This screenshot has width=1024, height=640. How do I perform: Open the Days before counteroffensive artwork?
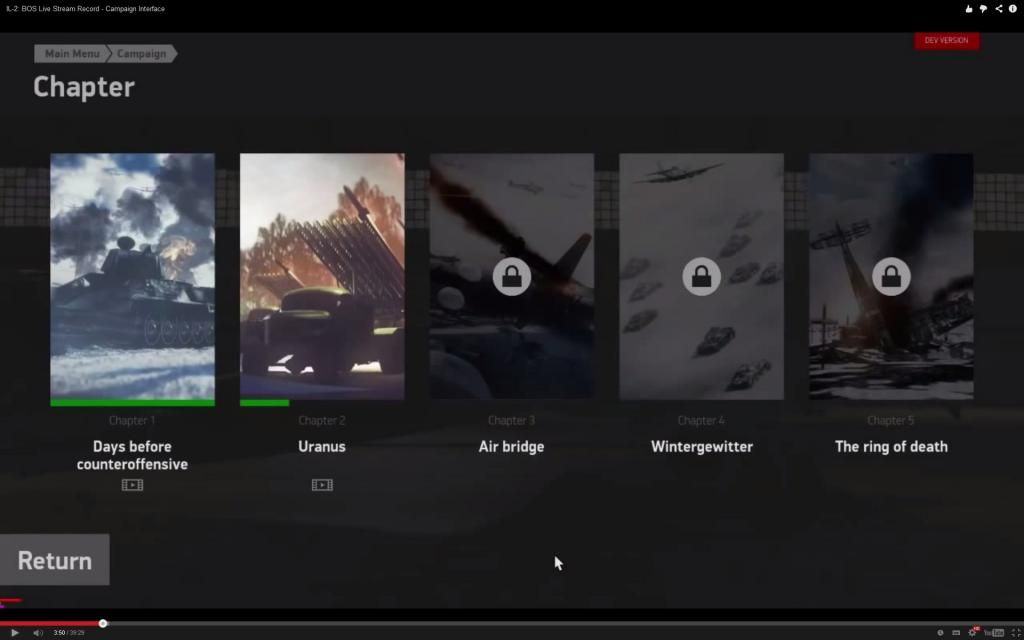click(133, 276)
